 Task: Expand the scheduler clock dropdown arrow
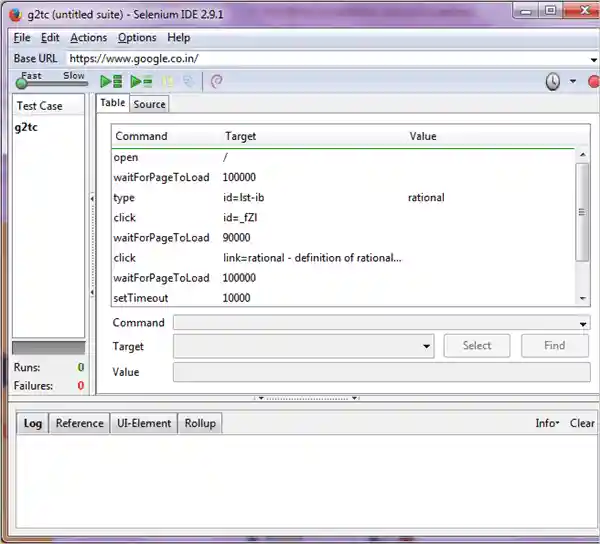tap(573, 81)
